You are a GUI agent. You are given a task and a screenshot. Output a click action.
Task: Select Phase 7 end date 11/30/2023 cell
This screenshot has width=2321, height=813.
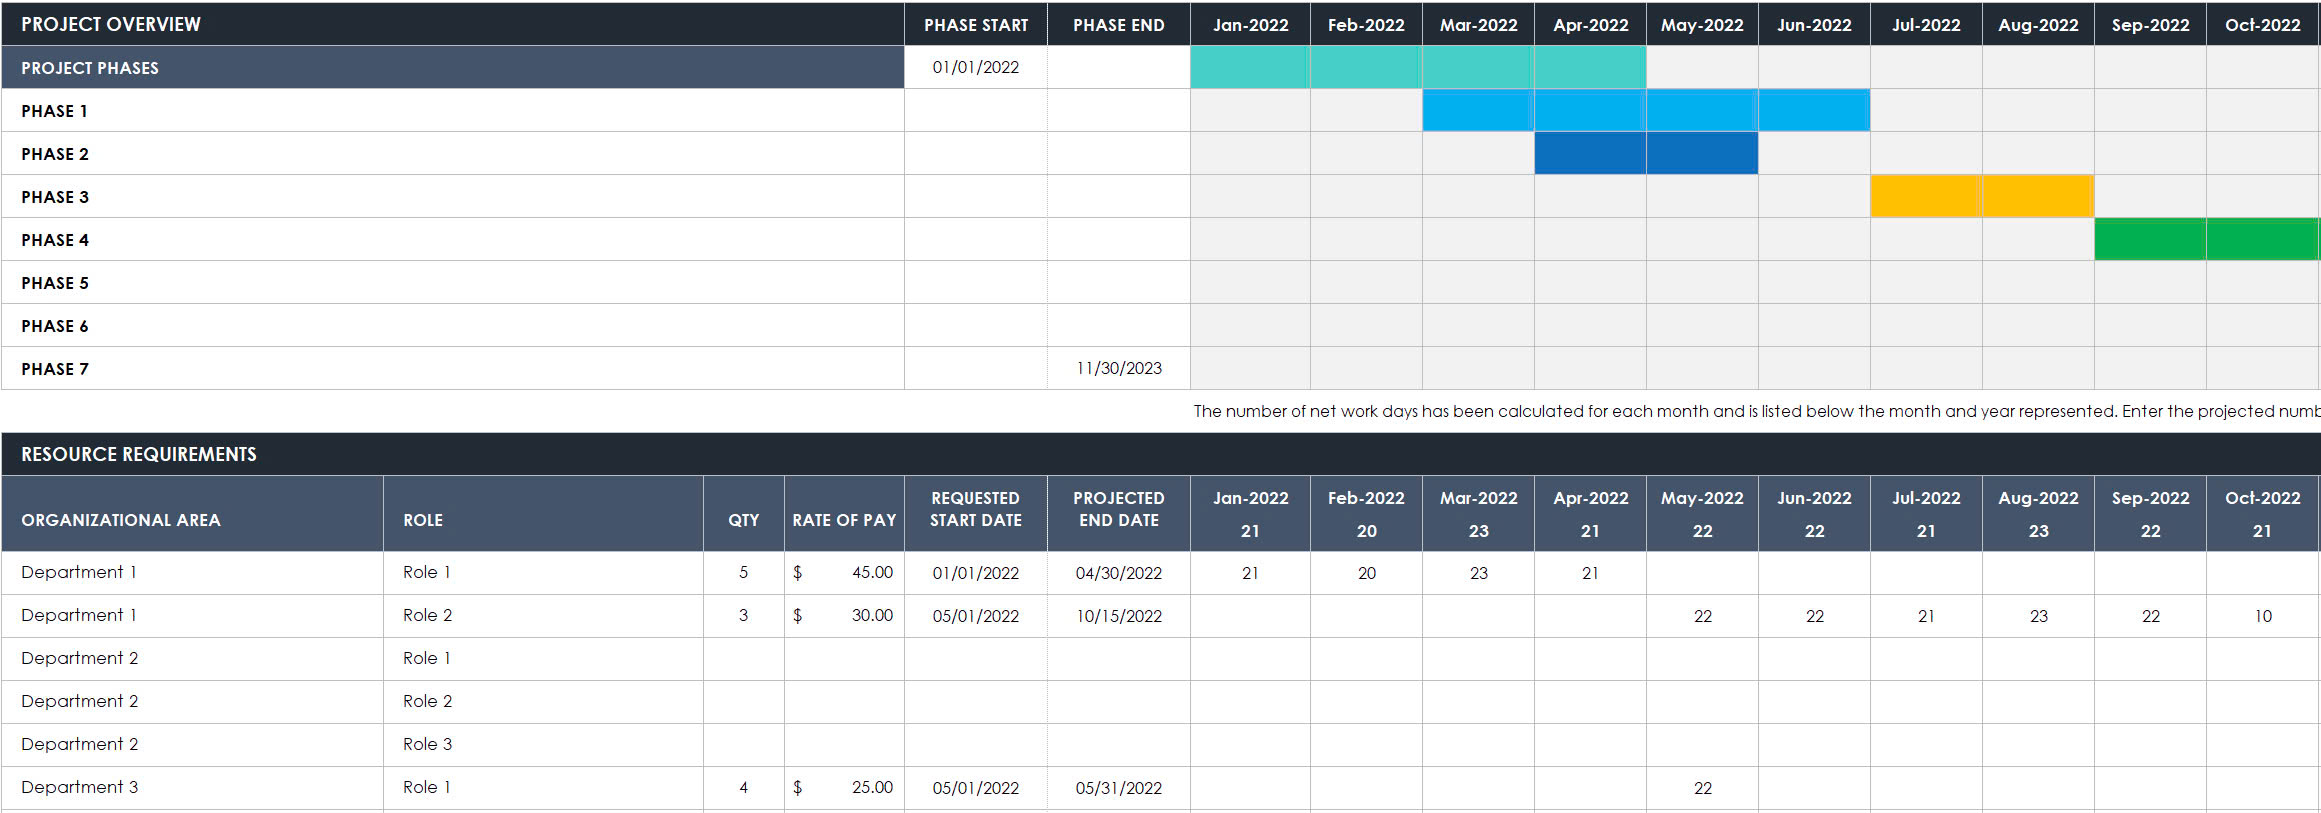coord(1118,368)
